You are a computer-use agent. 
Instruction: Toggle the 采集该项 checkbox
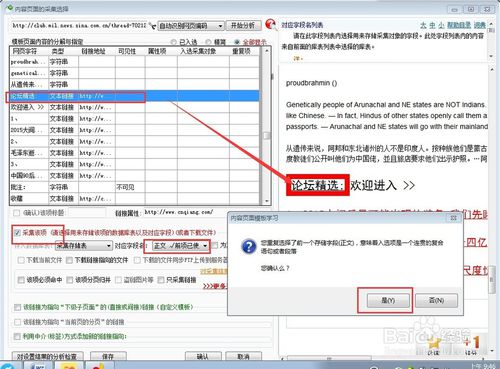[x=17, y=233]
